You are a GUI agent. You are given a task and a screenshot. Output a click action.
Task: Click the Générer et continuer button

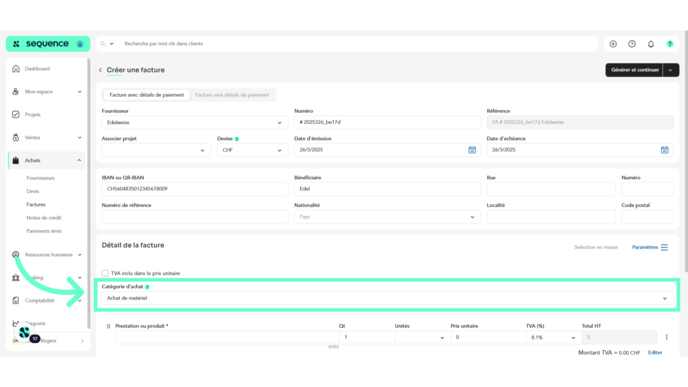pos(634,70)
